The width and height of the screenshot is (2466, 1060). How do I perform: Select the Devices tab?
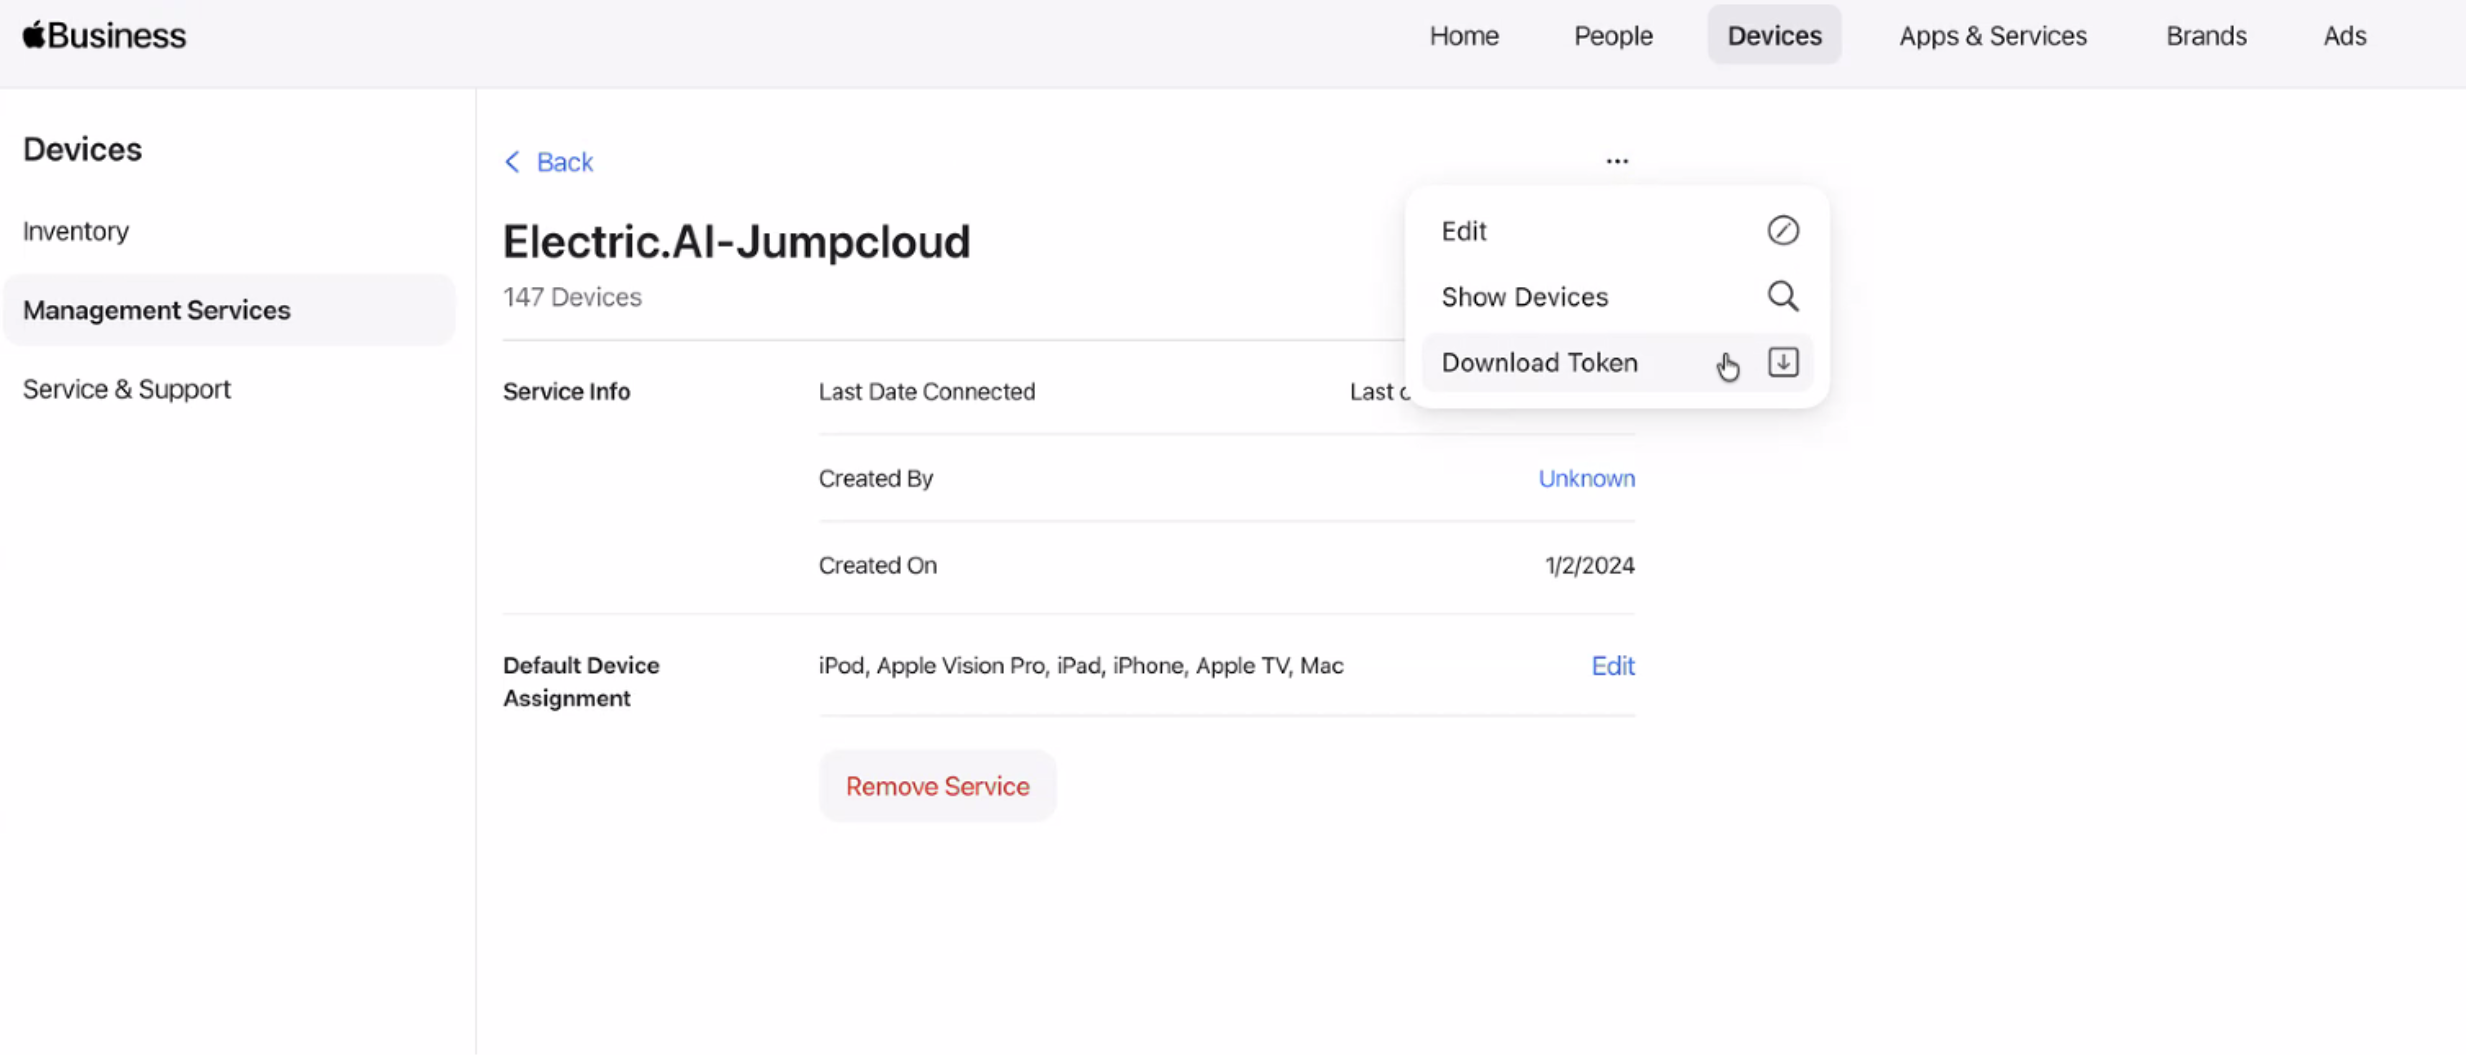[1774, 36]
